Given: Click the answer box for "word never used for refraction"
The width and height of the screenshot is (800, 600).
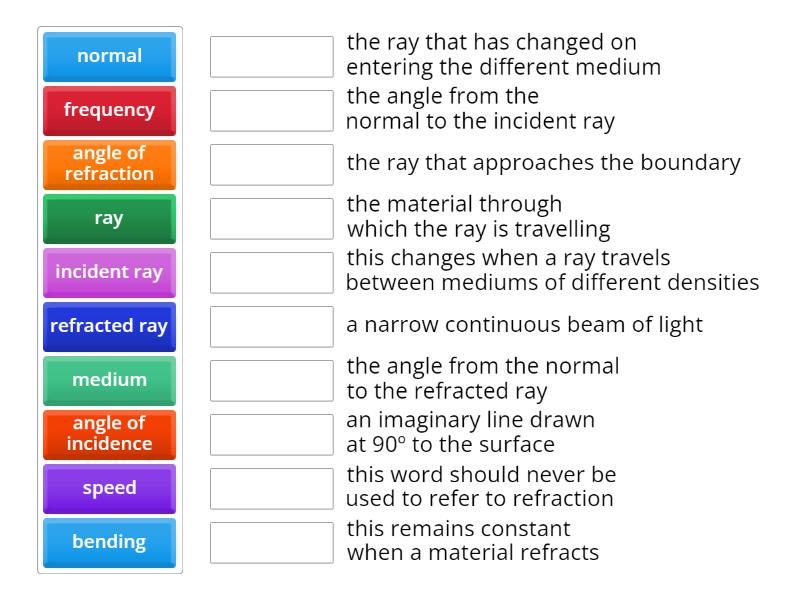Looking at the screenshot, I should click(271, 488).
